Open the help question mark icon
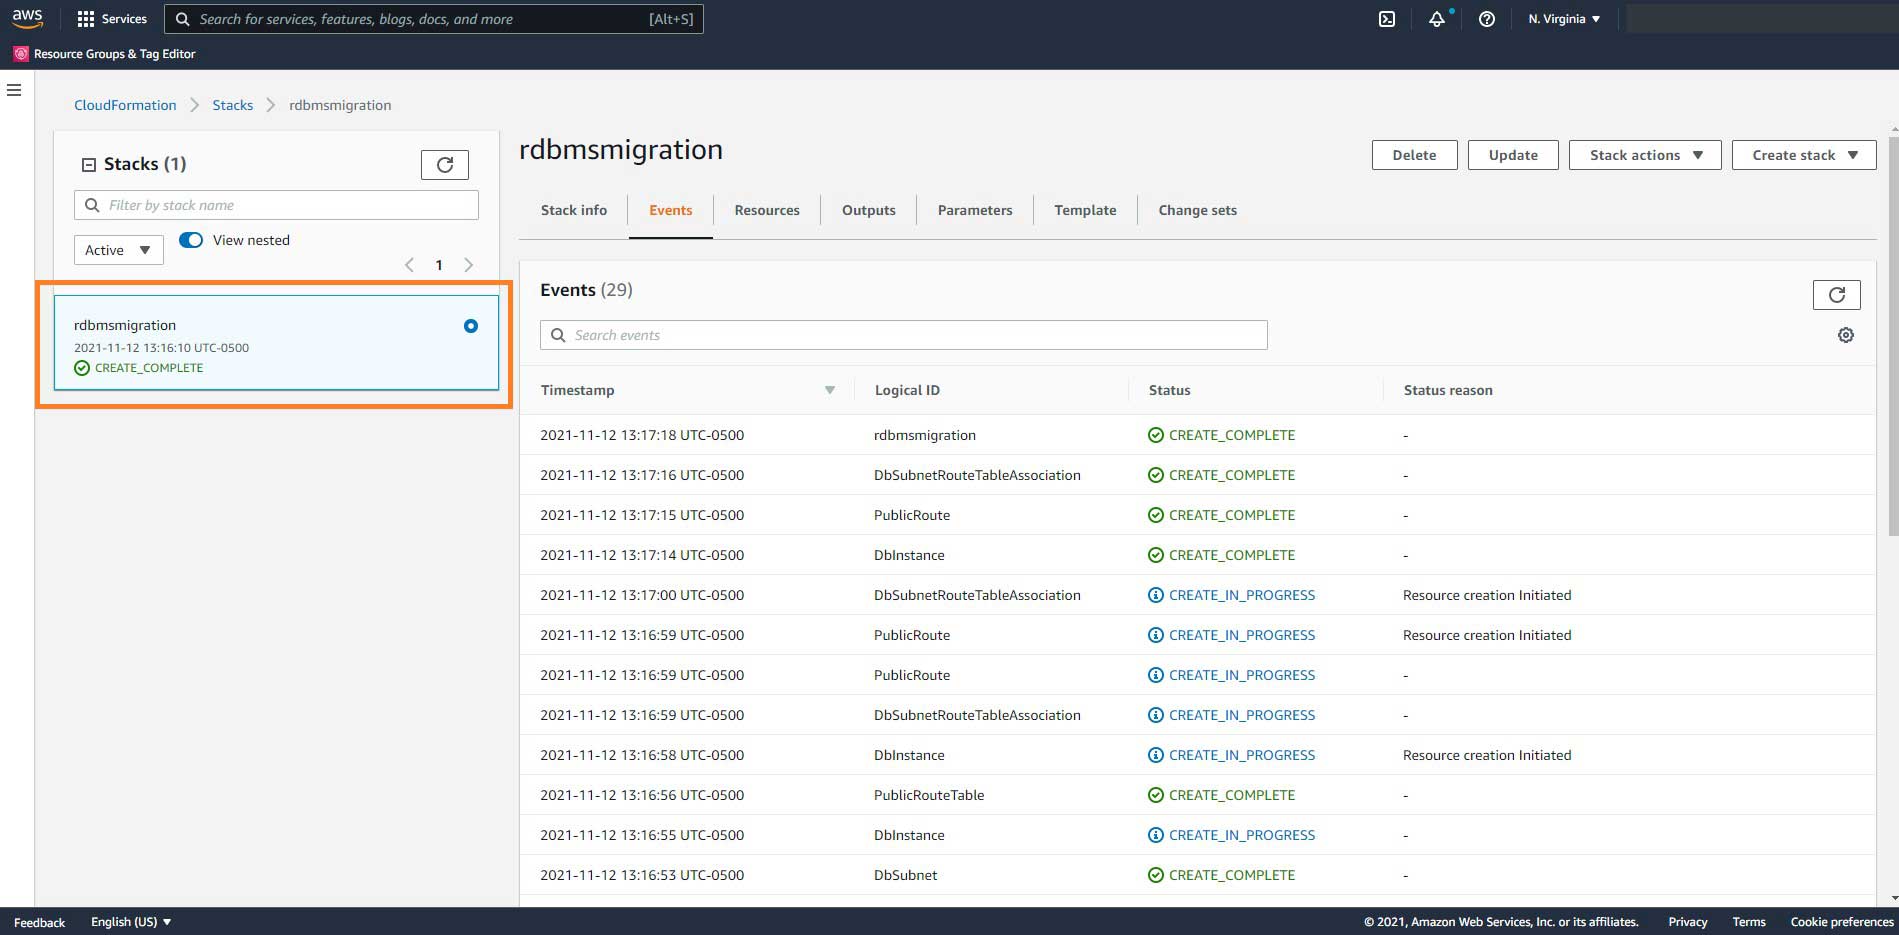This screenshot has height=935, width=1899. coord(1487,19)
